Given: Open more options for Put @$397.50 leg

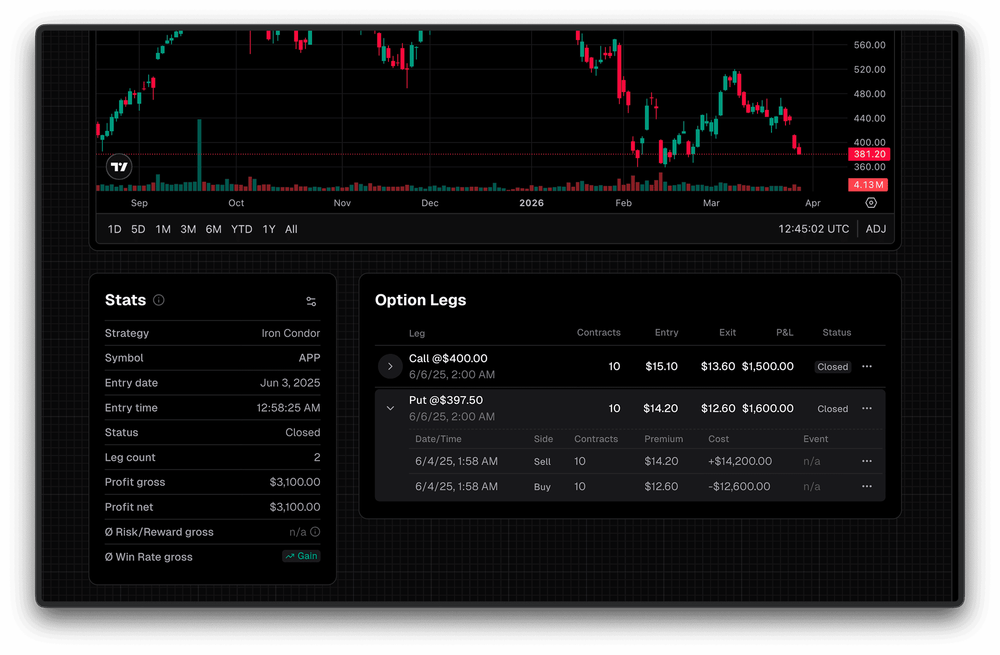Looking at the screenshot, I should click(x=867, y=408).
